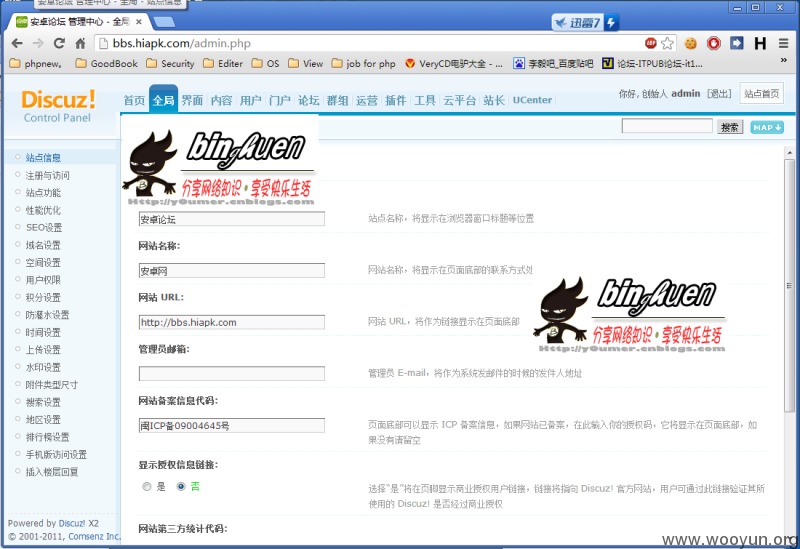Open 注册与访问 in the sidebar
Image resolution: width=800 pixels, height=549 pixels.
pyautogui.click(x=47, y=176)
